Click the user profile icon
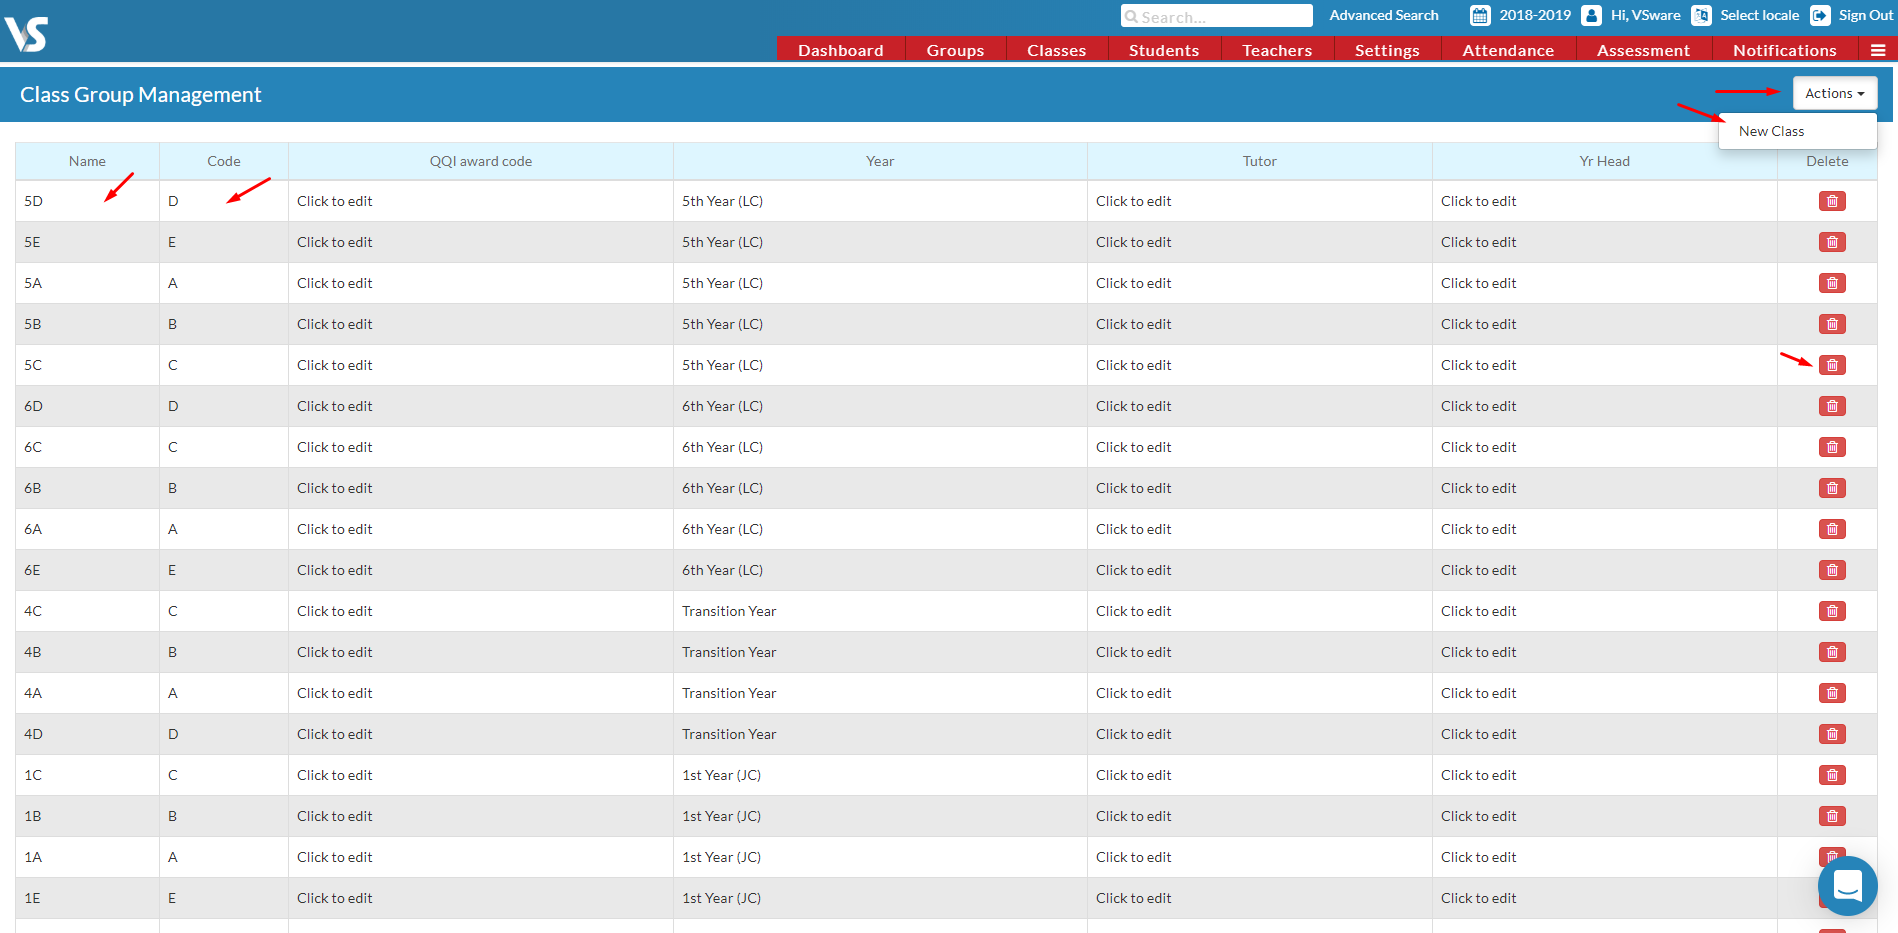1898x933 pixels. tap(1591, 16)
